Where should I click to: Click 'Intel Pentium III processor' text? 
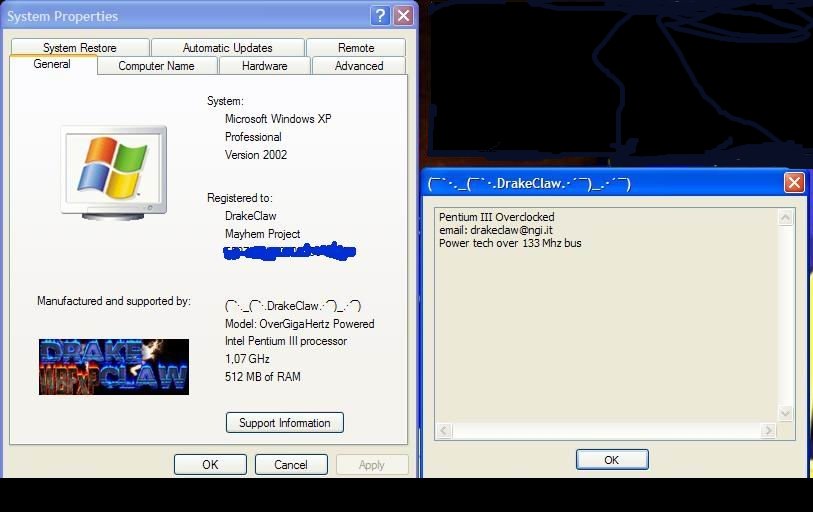click(286, 341)
